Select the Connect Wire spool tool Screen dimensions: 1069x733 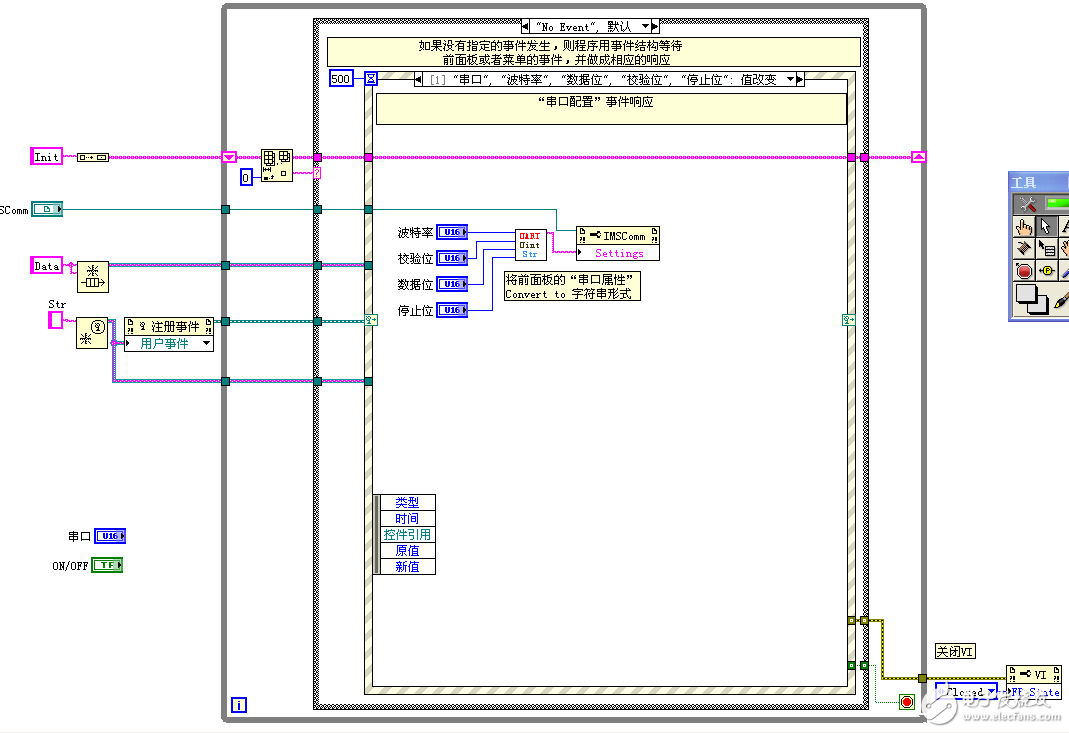coord(1024,248)
